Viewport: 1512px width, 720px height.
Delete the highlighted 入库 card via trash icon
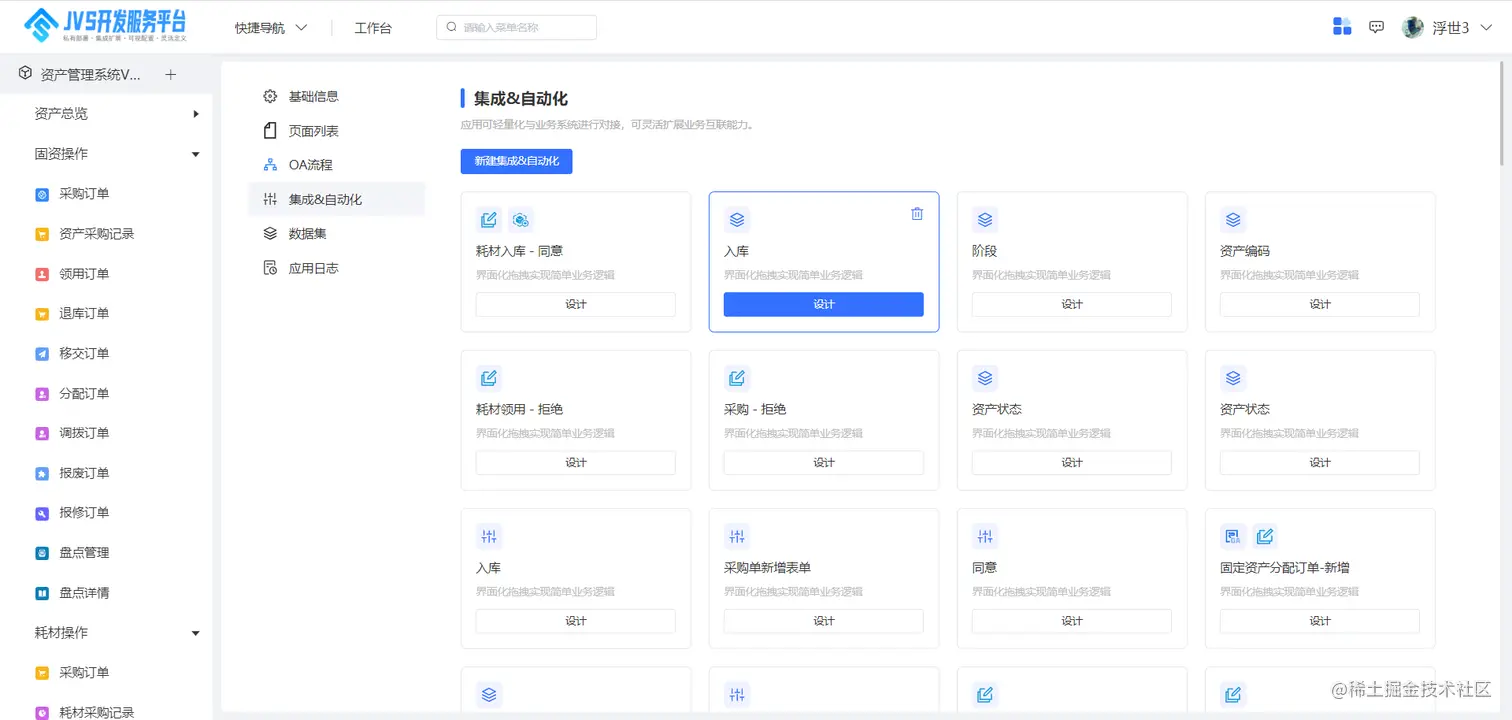pyautogui.click(x=917, y=214)
